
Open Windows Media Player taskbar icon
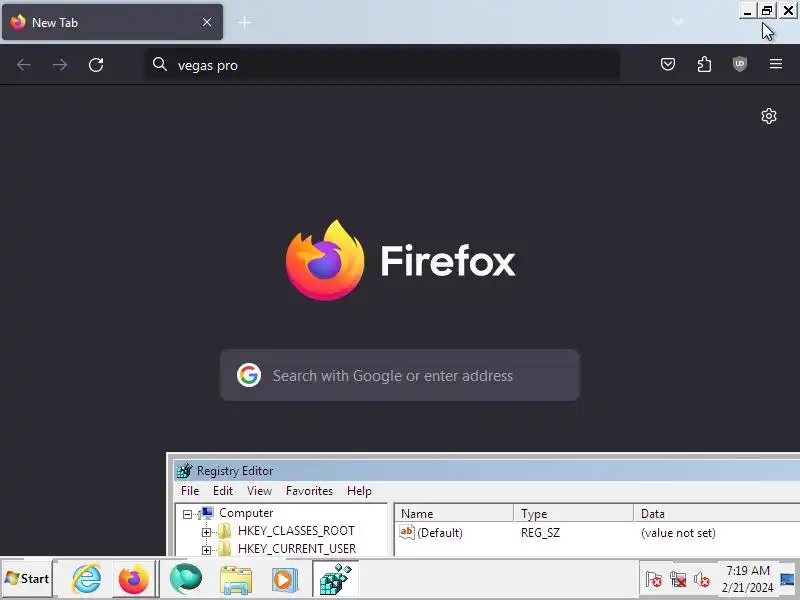pos(285,579)
